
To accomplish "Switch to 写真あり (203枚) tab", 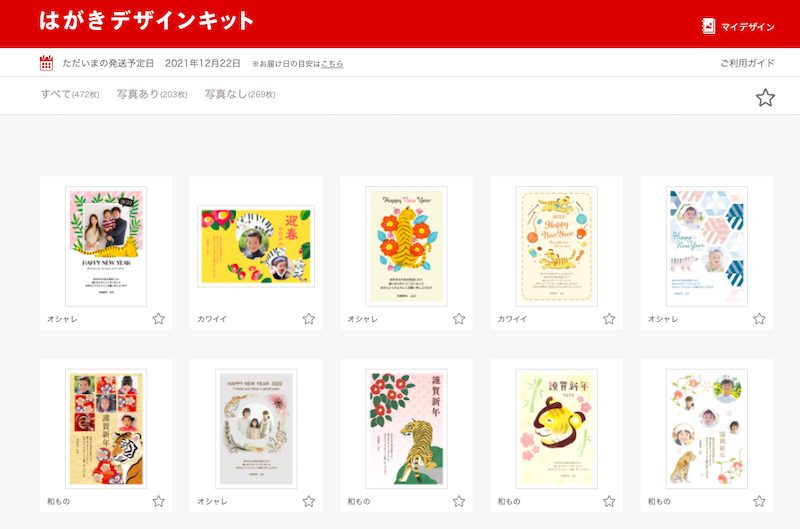I will point(152,94).
